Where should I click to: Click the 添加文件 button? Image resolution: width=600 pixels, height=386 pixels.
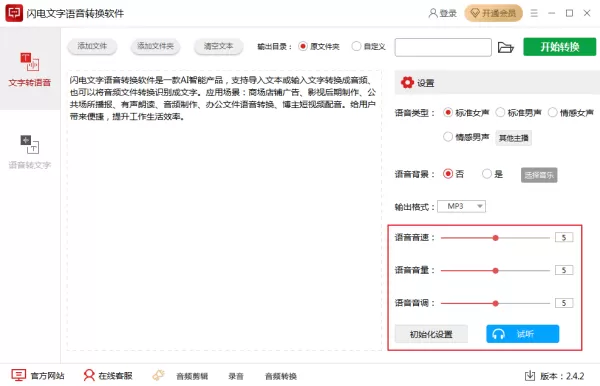click(x=92, y=46)
